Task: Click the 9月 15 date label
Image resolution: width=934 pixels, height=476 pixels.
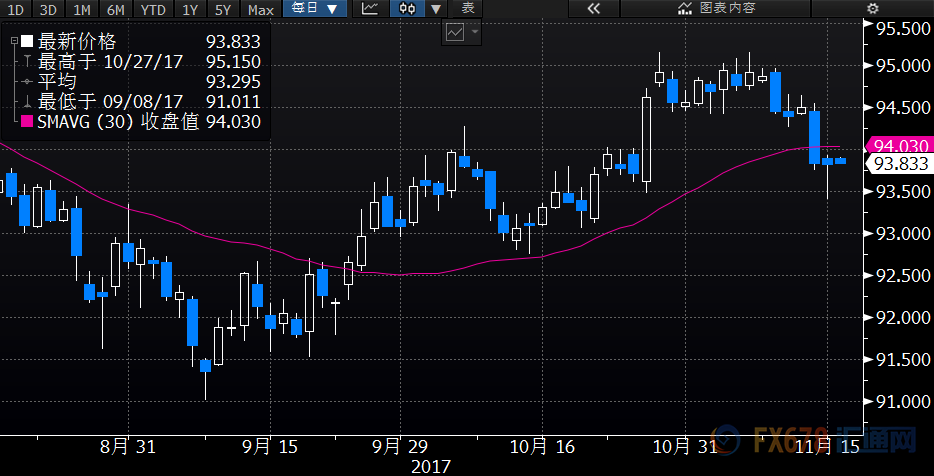Action: point(270,446)
